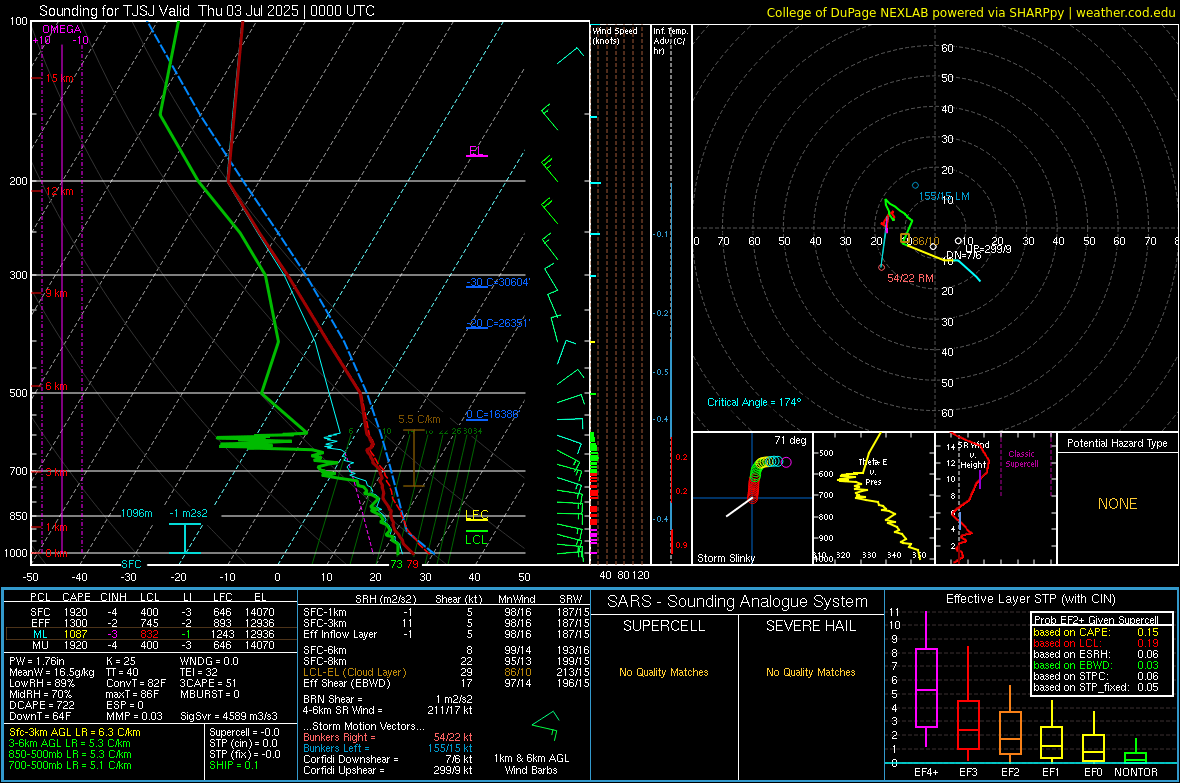Click the 'based on CAPE: 0.15' line
The image size is (1180, 783).
[1096, 632]
